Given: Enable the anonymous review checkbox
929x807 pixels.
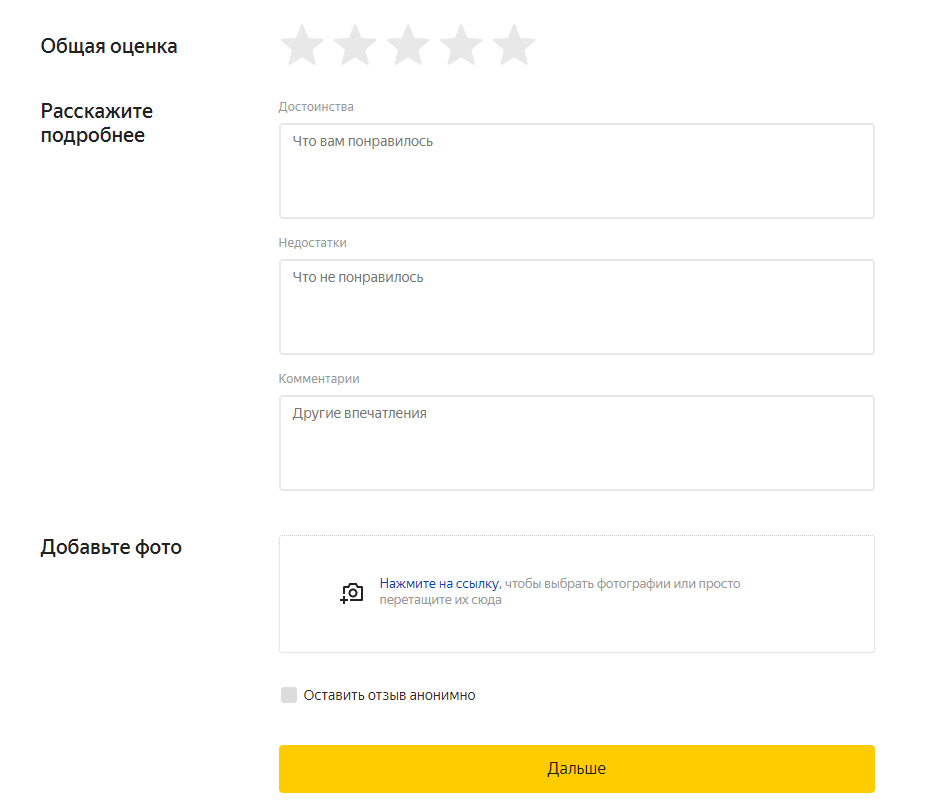Looking at the screenshot, I should (289, 695).
